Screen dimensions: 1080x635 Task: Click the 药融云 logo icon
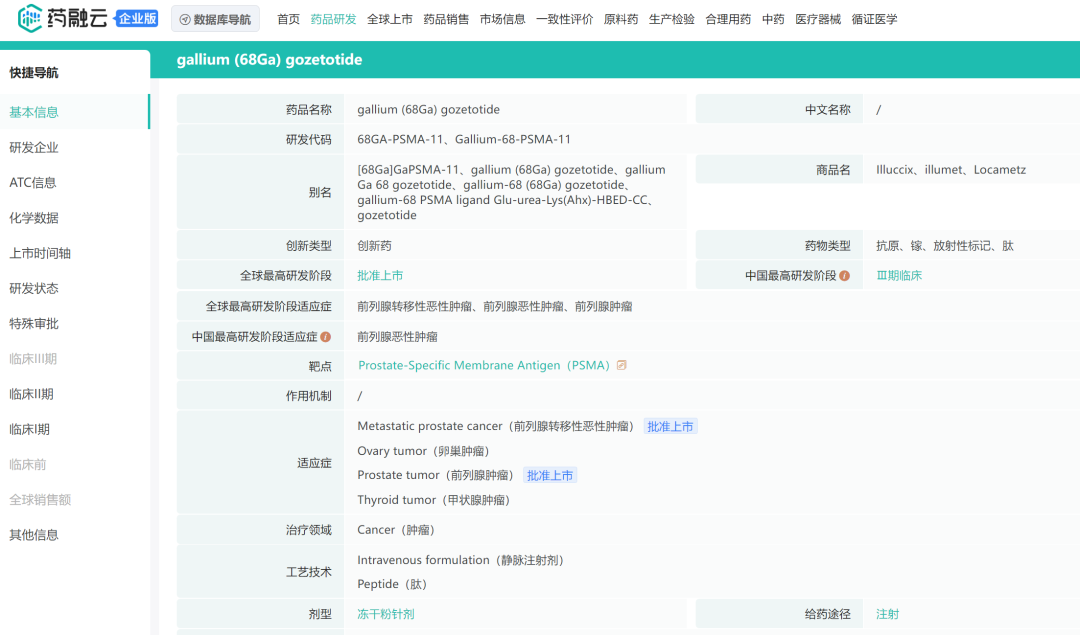32,17
